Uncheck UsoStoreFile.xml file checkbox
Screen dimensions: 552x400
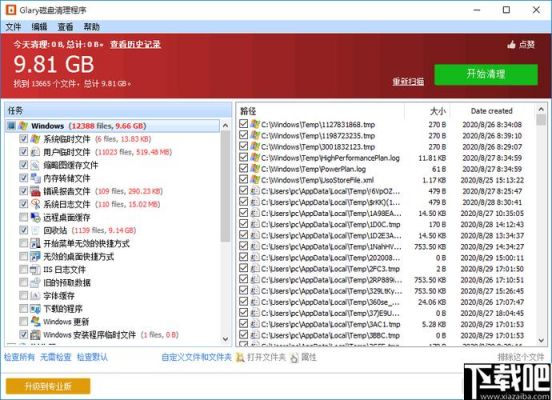pos(243,180)
